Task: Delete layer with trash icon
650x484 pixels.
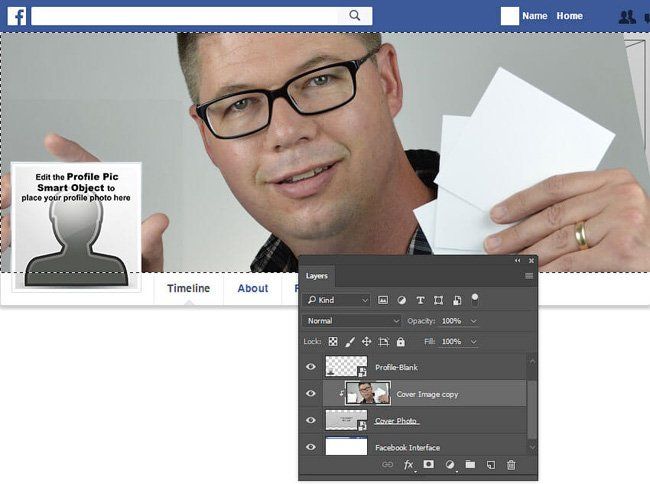Action: point(511,465)
